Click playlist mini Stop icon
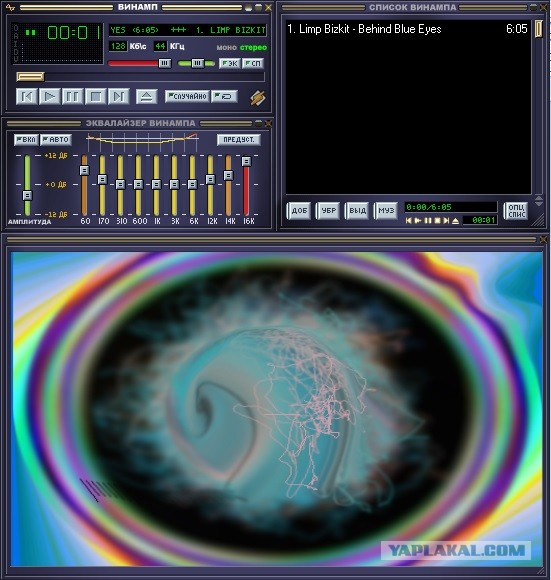 tap(437, 220)
